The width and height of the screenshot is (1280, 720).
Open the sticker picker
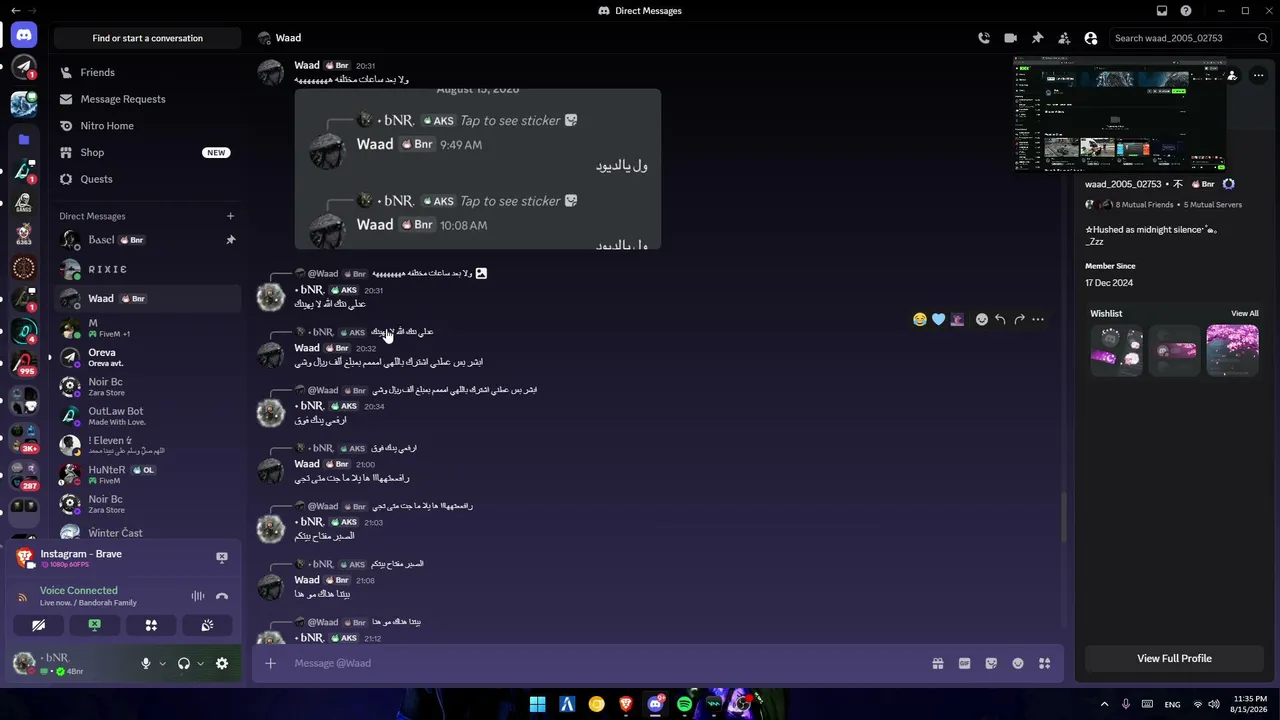pyautogui.click(x=991, y=663)
